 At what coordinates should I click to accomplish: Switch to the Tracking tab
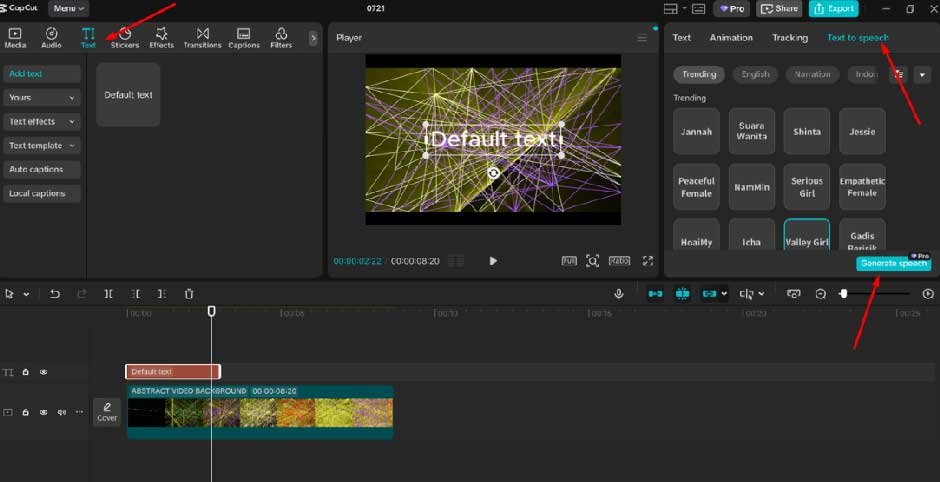click(x=789, y=38)
